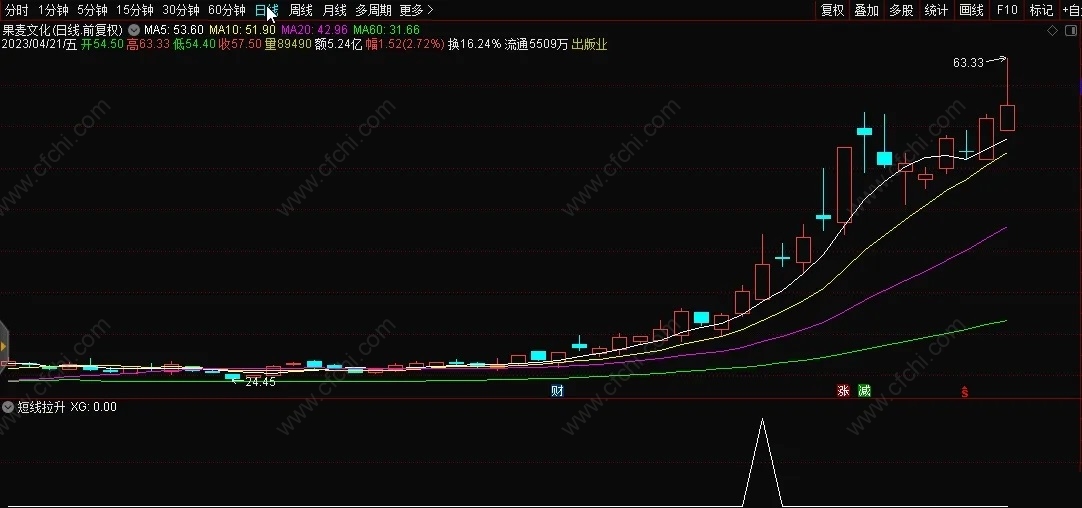Click the 果麦文化(日线.前复权) stock title
1082x508 pixels.
[x=63, y=30]
